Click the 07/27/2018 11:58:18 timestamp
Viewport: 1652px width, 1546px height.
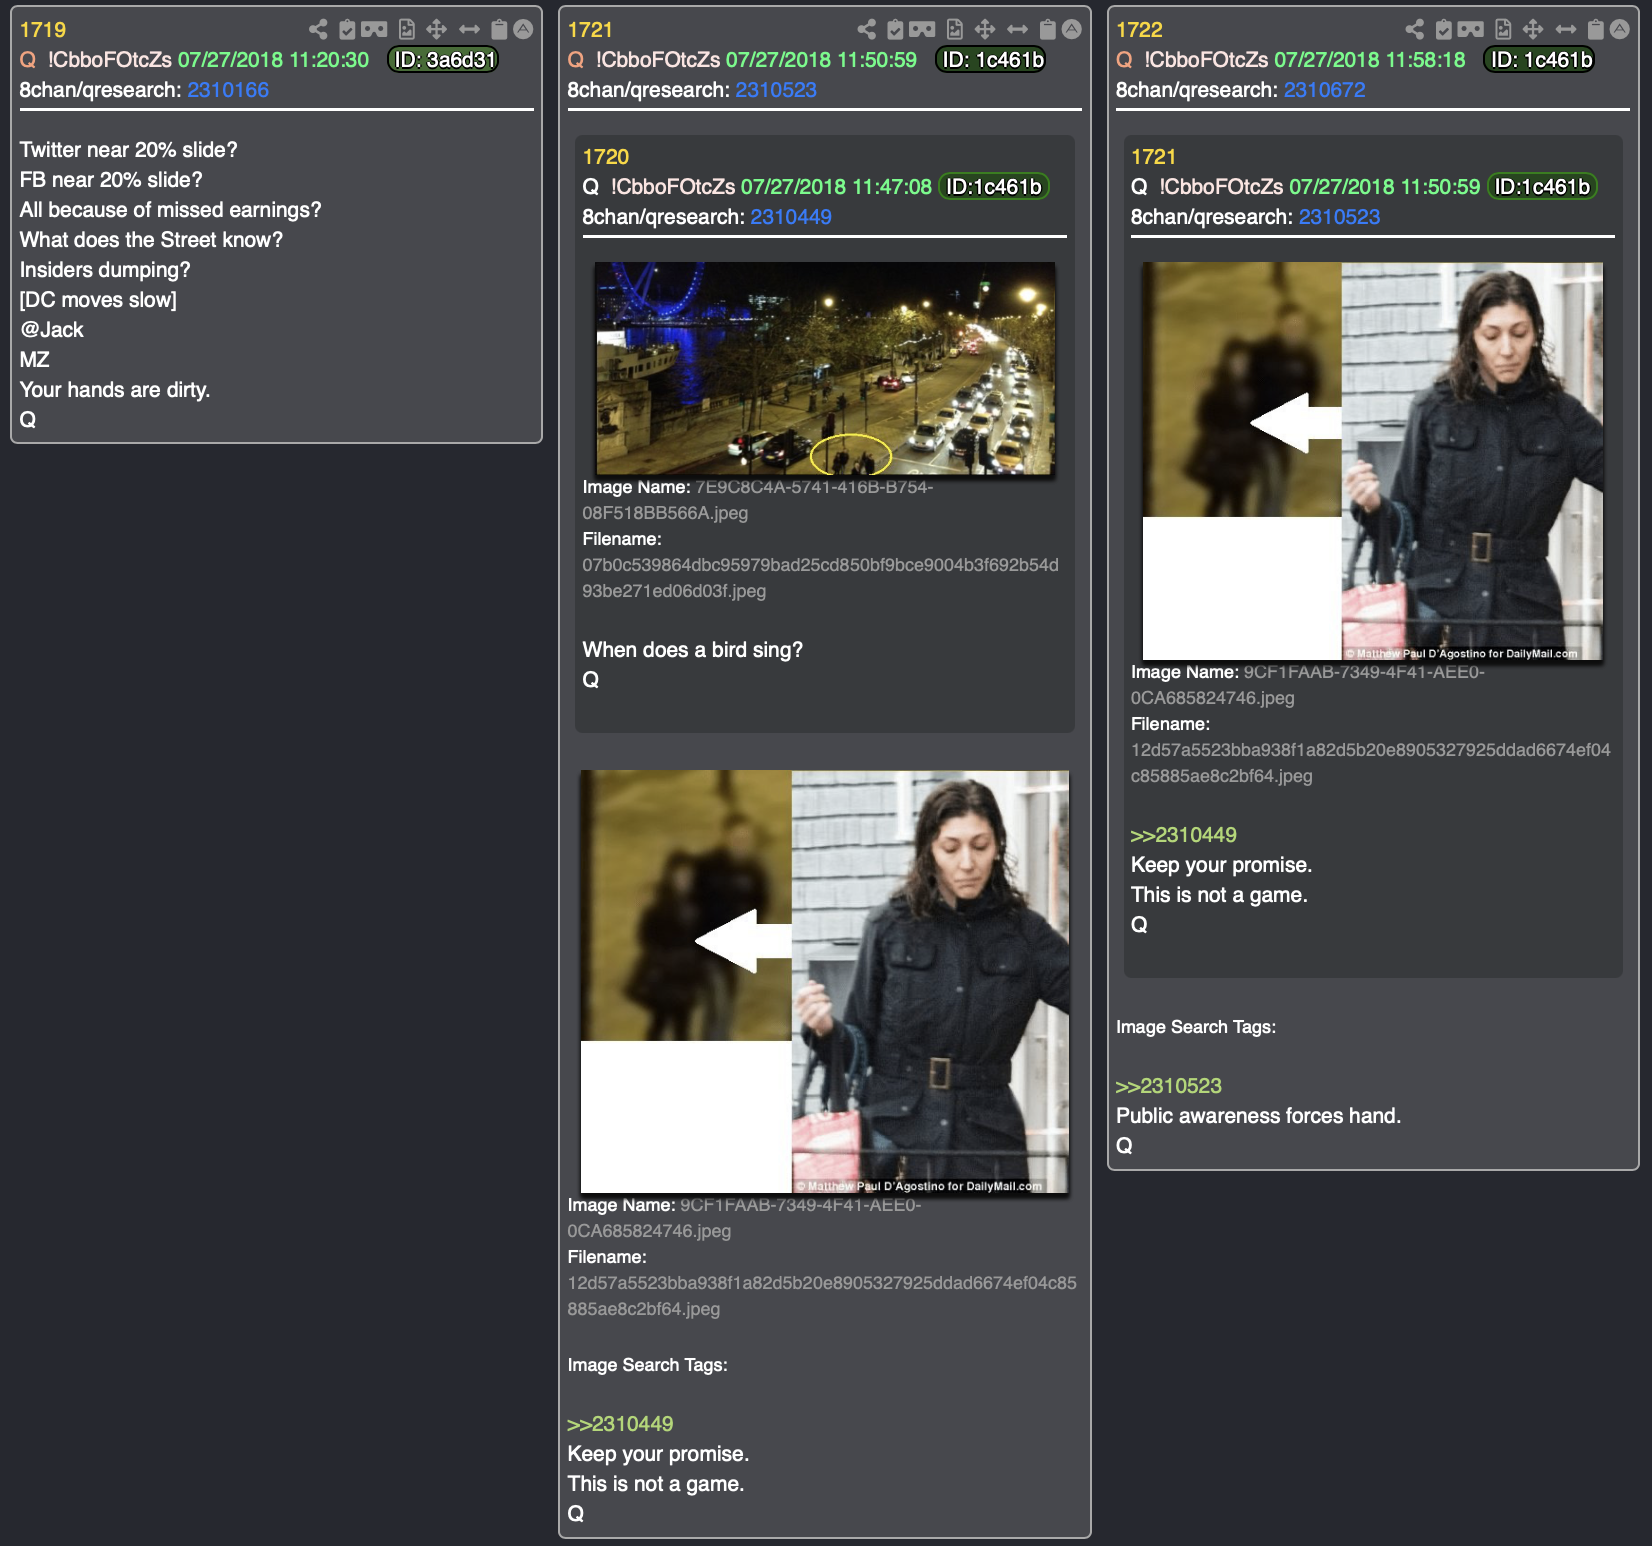1370,60
